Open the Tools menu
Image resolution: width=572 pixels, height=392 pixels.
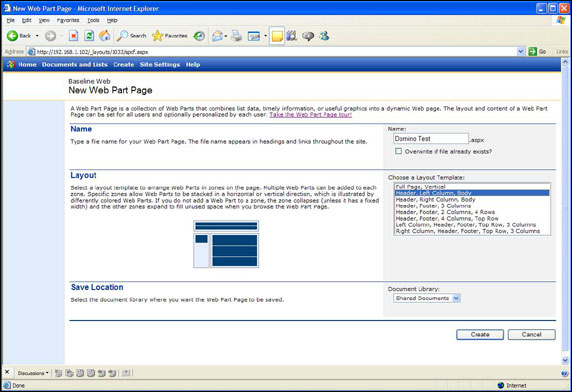point(93,20)
